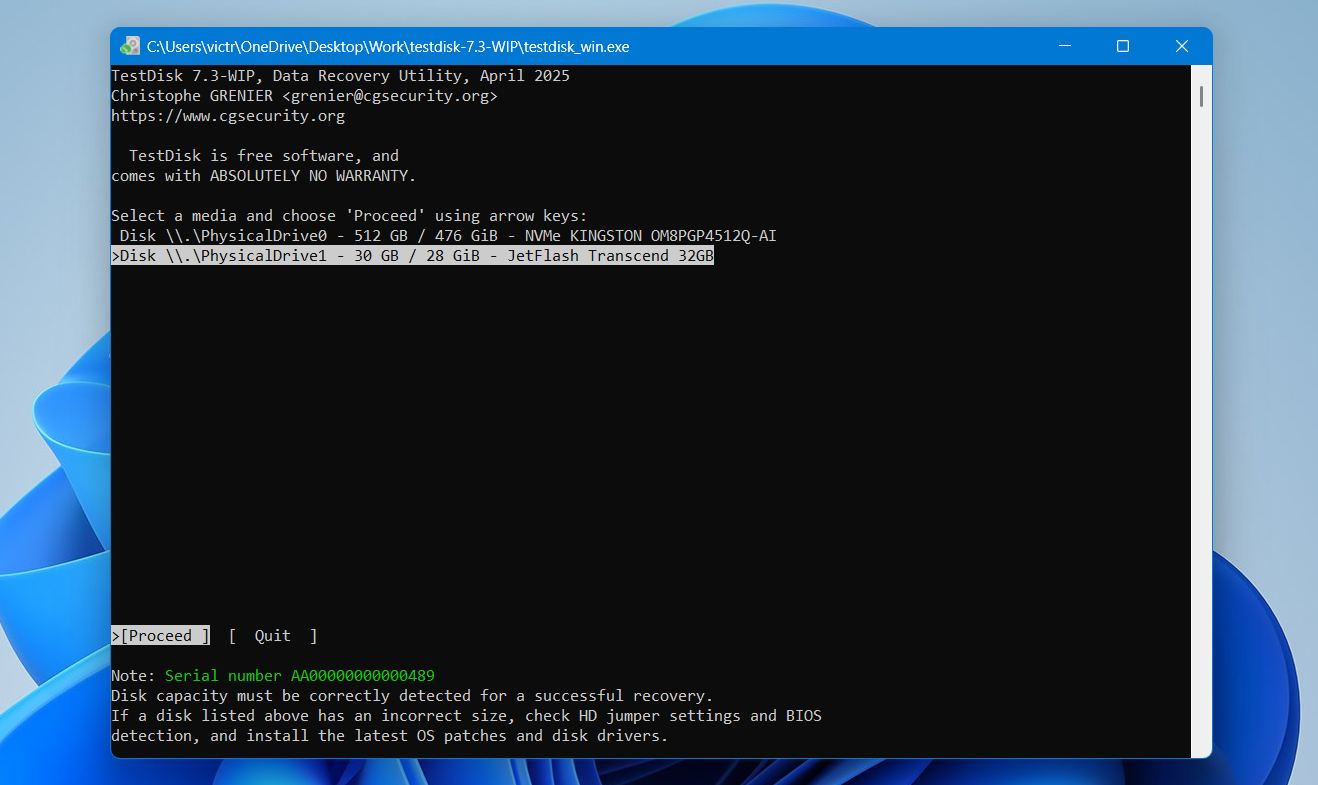Click the minimize window icon
The image size is (1318, 785).
pyautogui.click(x=1064, y=46)
